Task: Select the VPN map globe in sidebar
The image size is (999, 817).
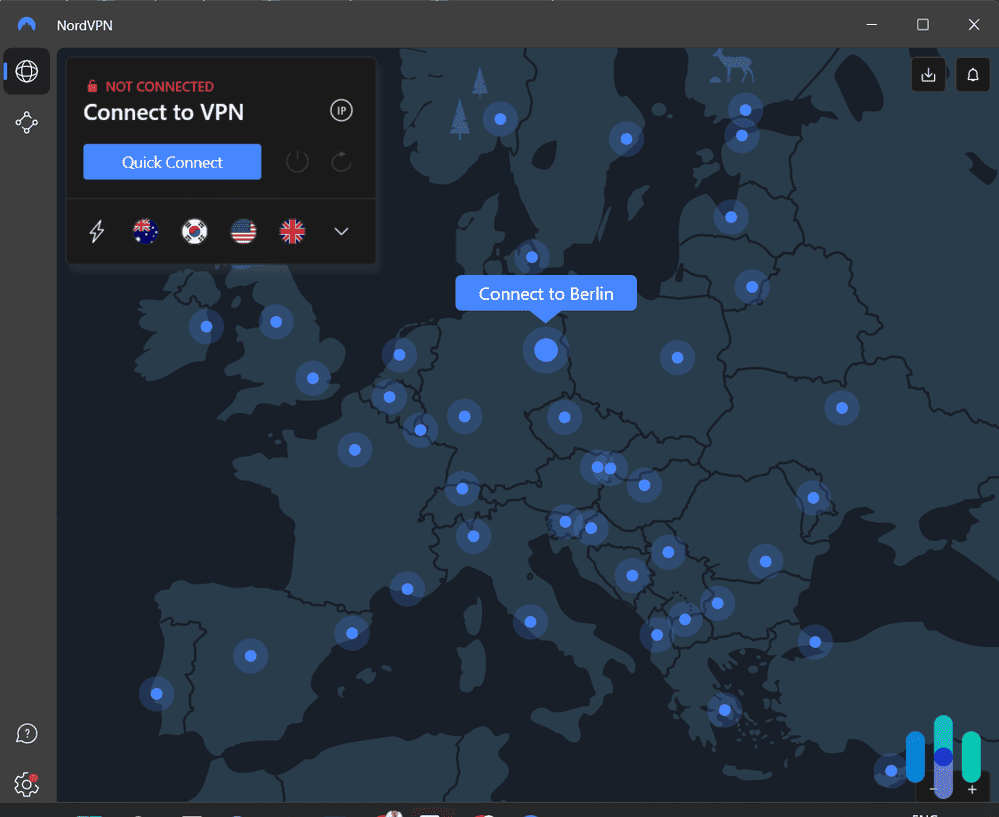Action: click(26, 71)
